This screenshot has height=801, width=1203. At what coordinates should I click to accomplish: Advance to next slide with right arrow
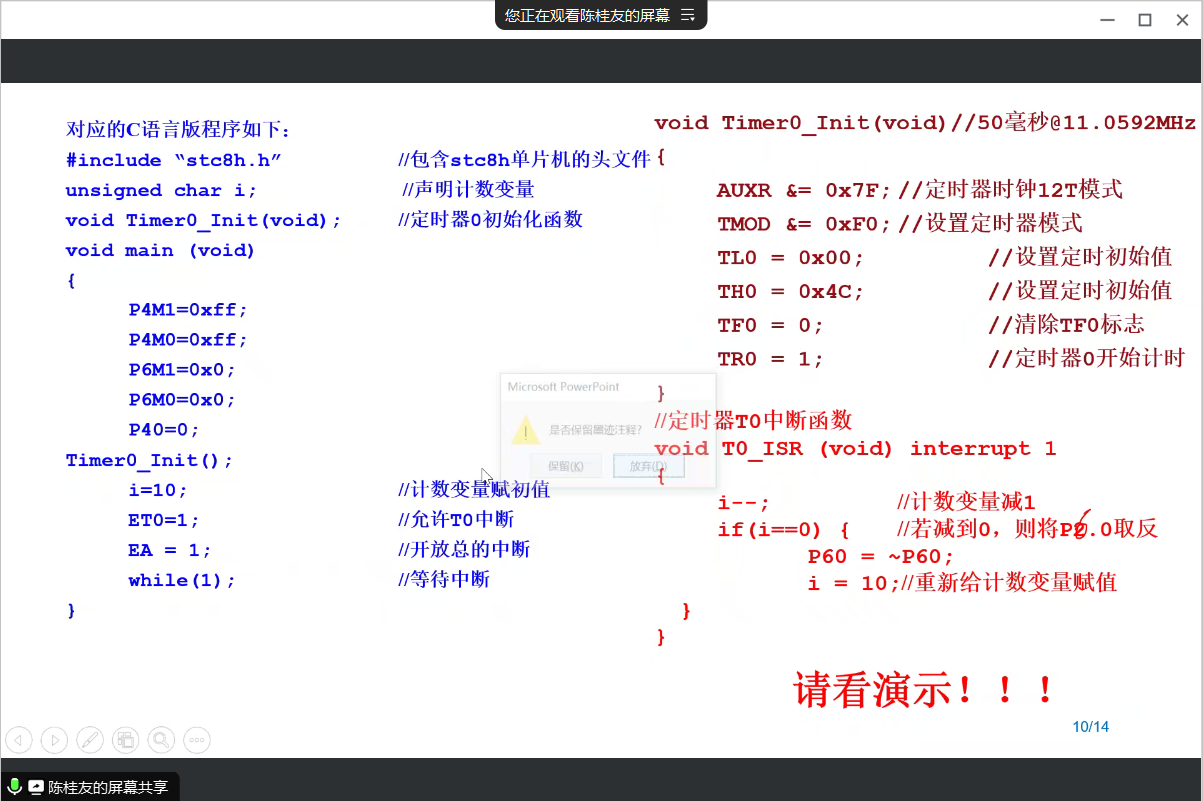[54, 740]
